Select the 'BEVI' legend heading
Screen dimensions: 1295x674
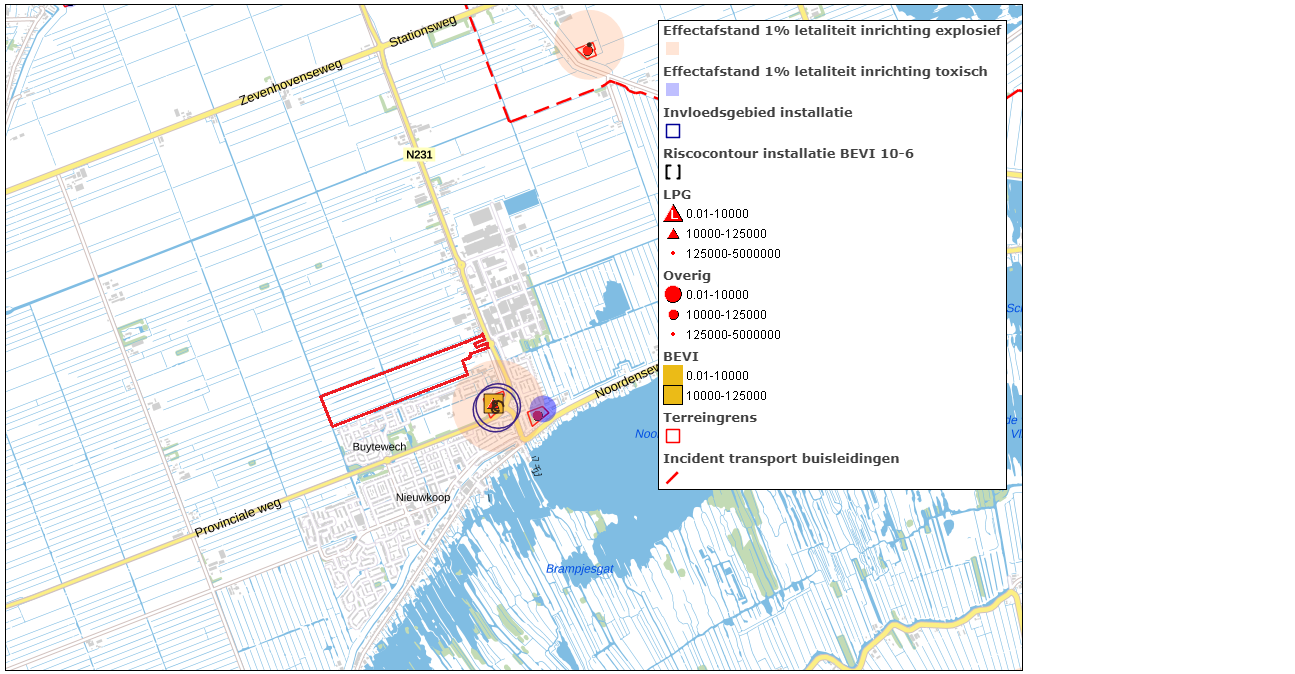click(681, 356)
